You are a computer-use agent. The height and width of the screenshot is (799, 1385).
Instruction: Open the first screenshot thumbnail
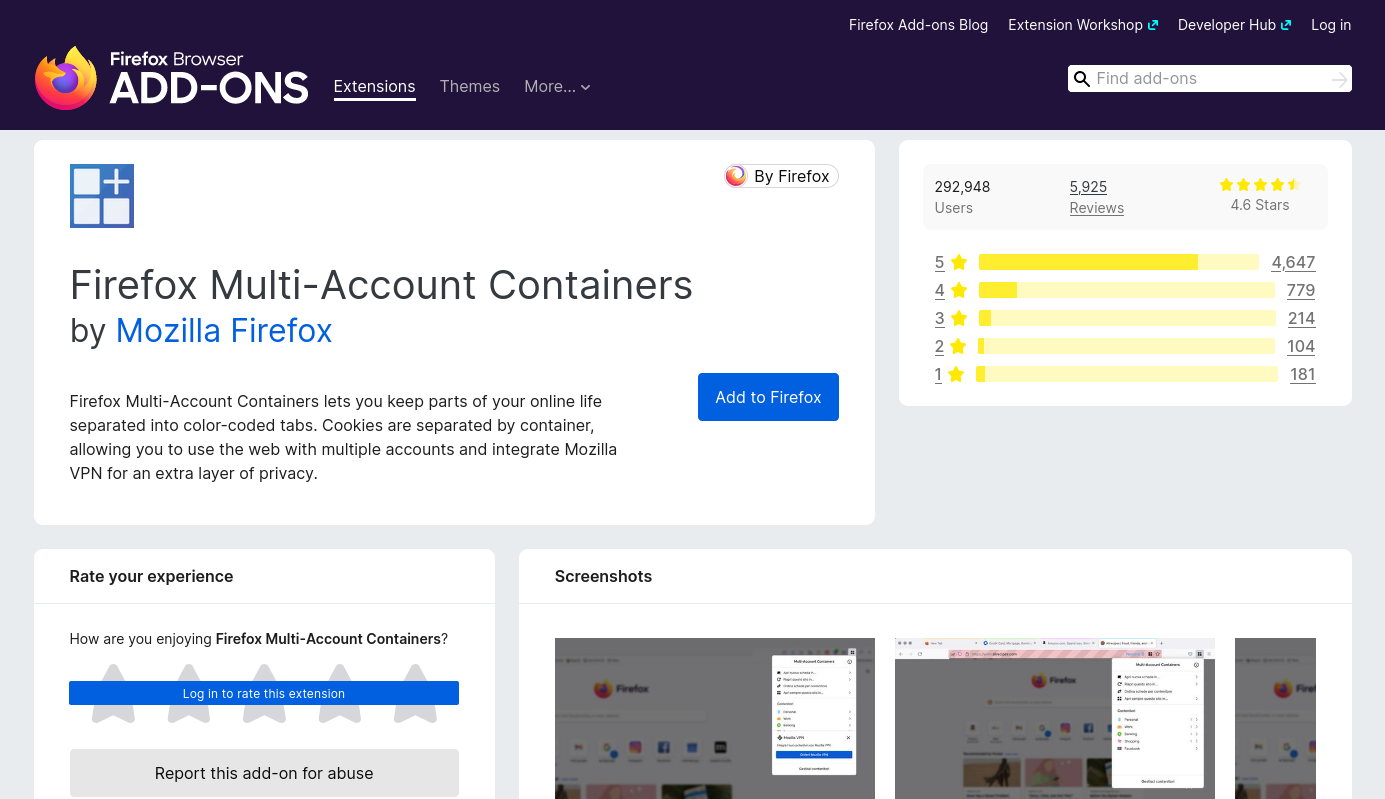click(x=714, y=718)
